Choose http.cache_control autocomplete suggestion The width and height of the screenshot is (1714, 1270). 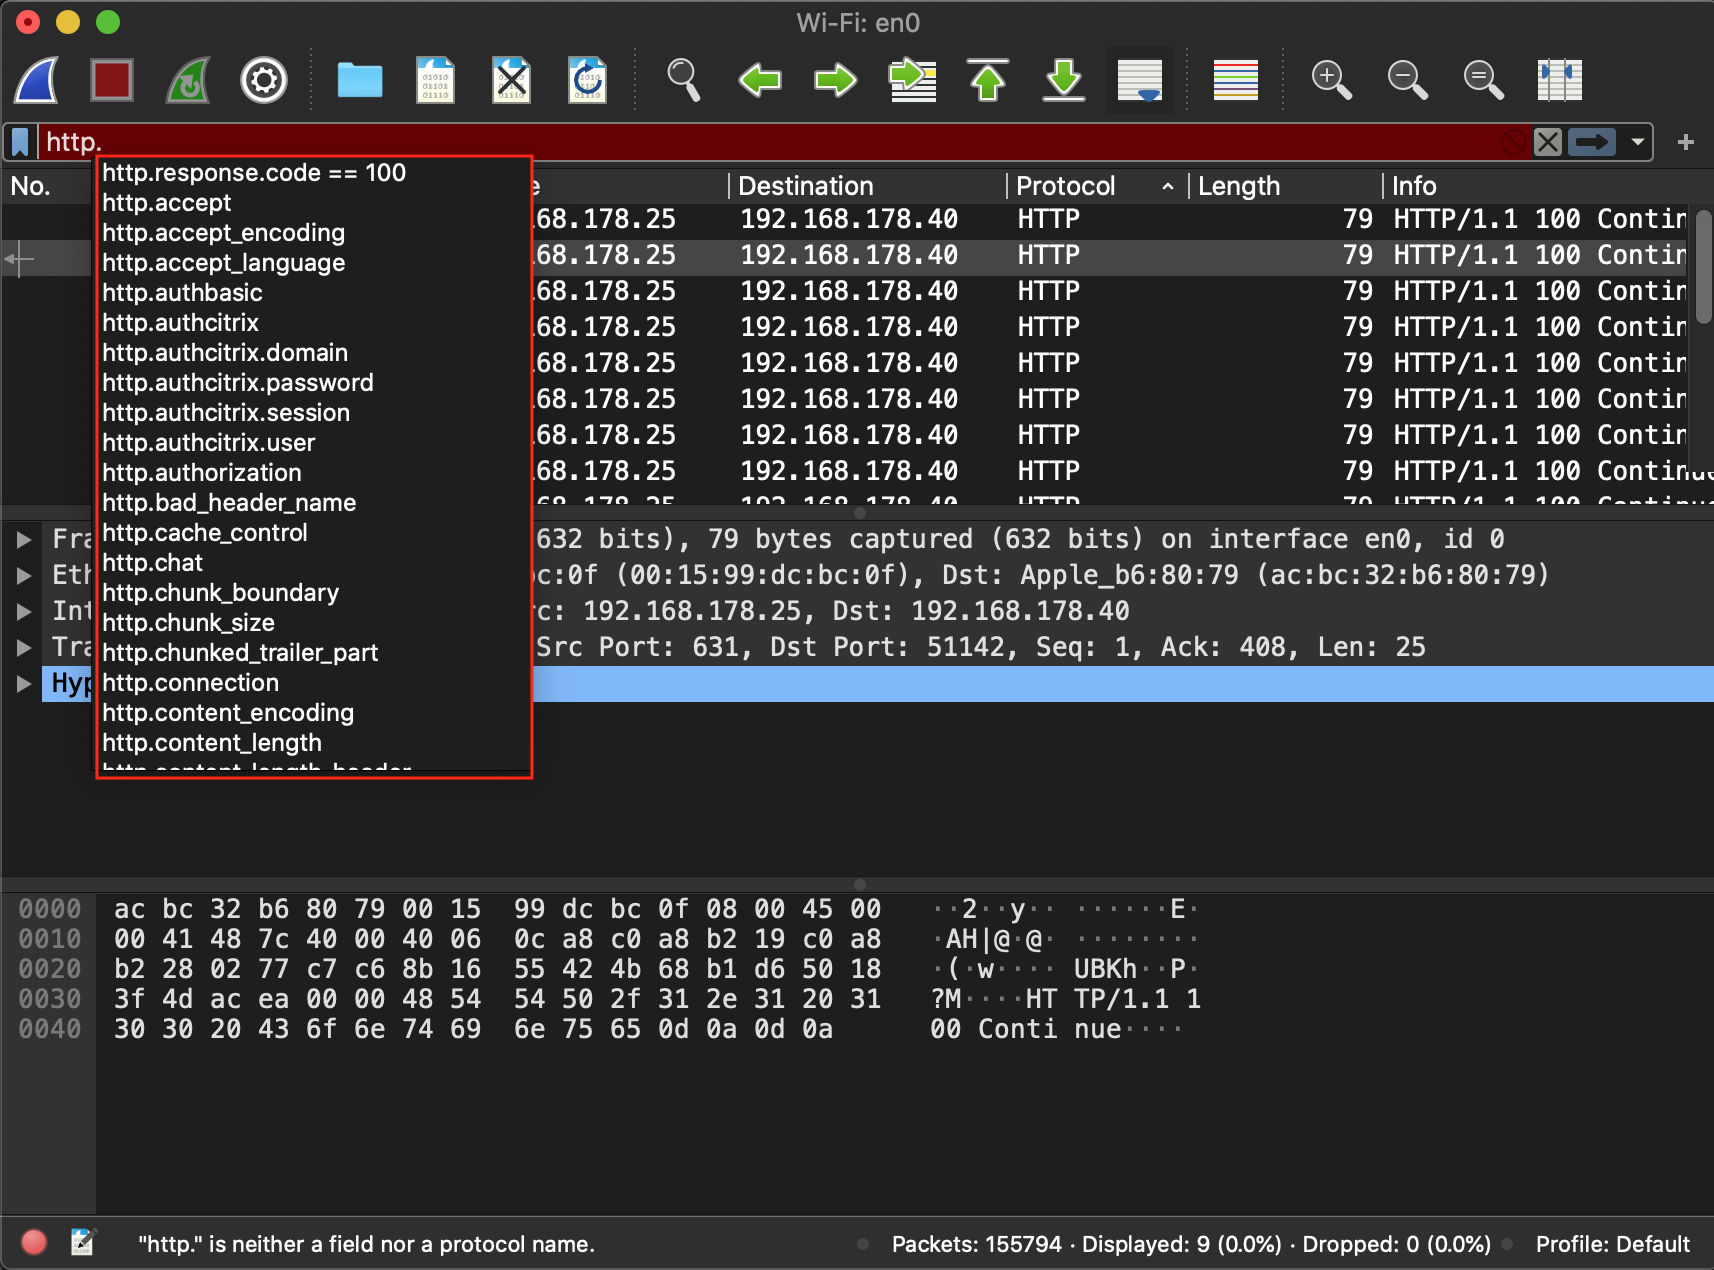(205, 532)
